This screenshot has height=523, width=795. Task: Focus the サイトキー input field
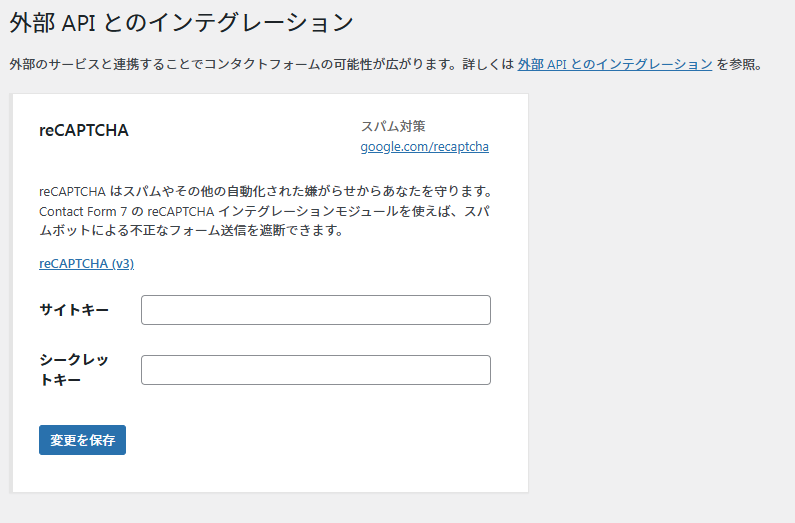pyautogui.click(x=315, y=310)
